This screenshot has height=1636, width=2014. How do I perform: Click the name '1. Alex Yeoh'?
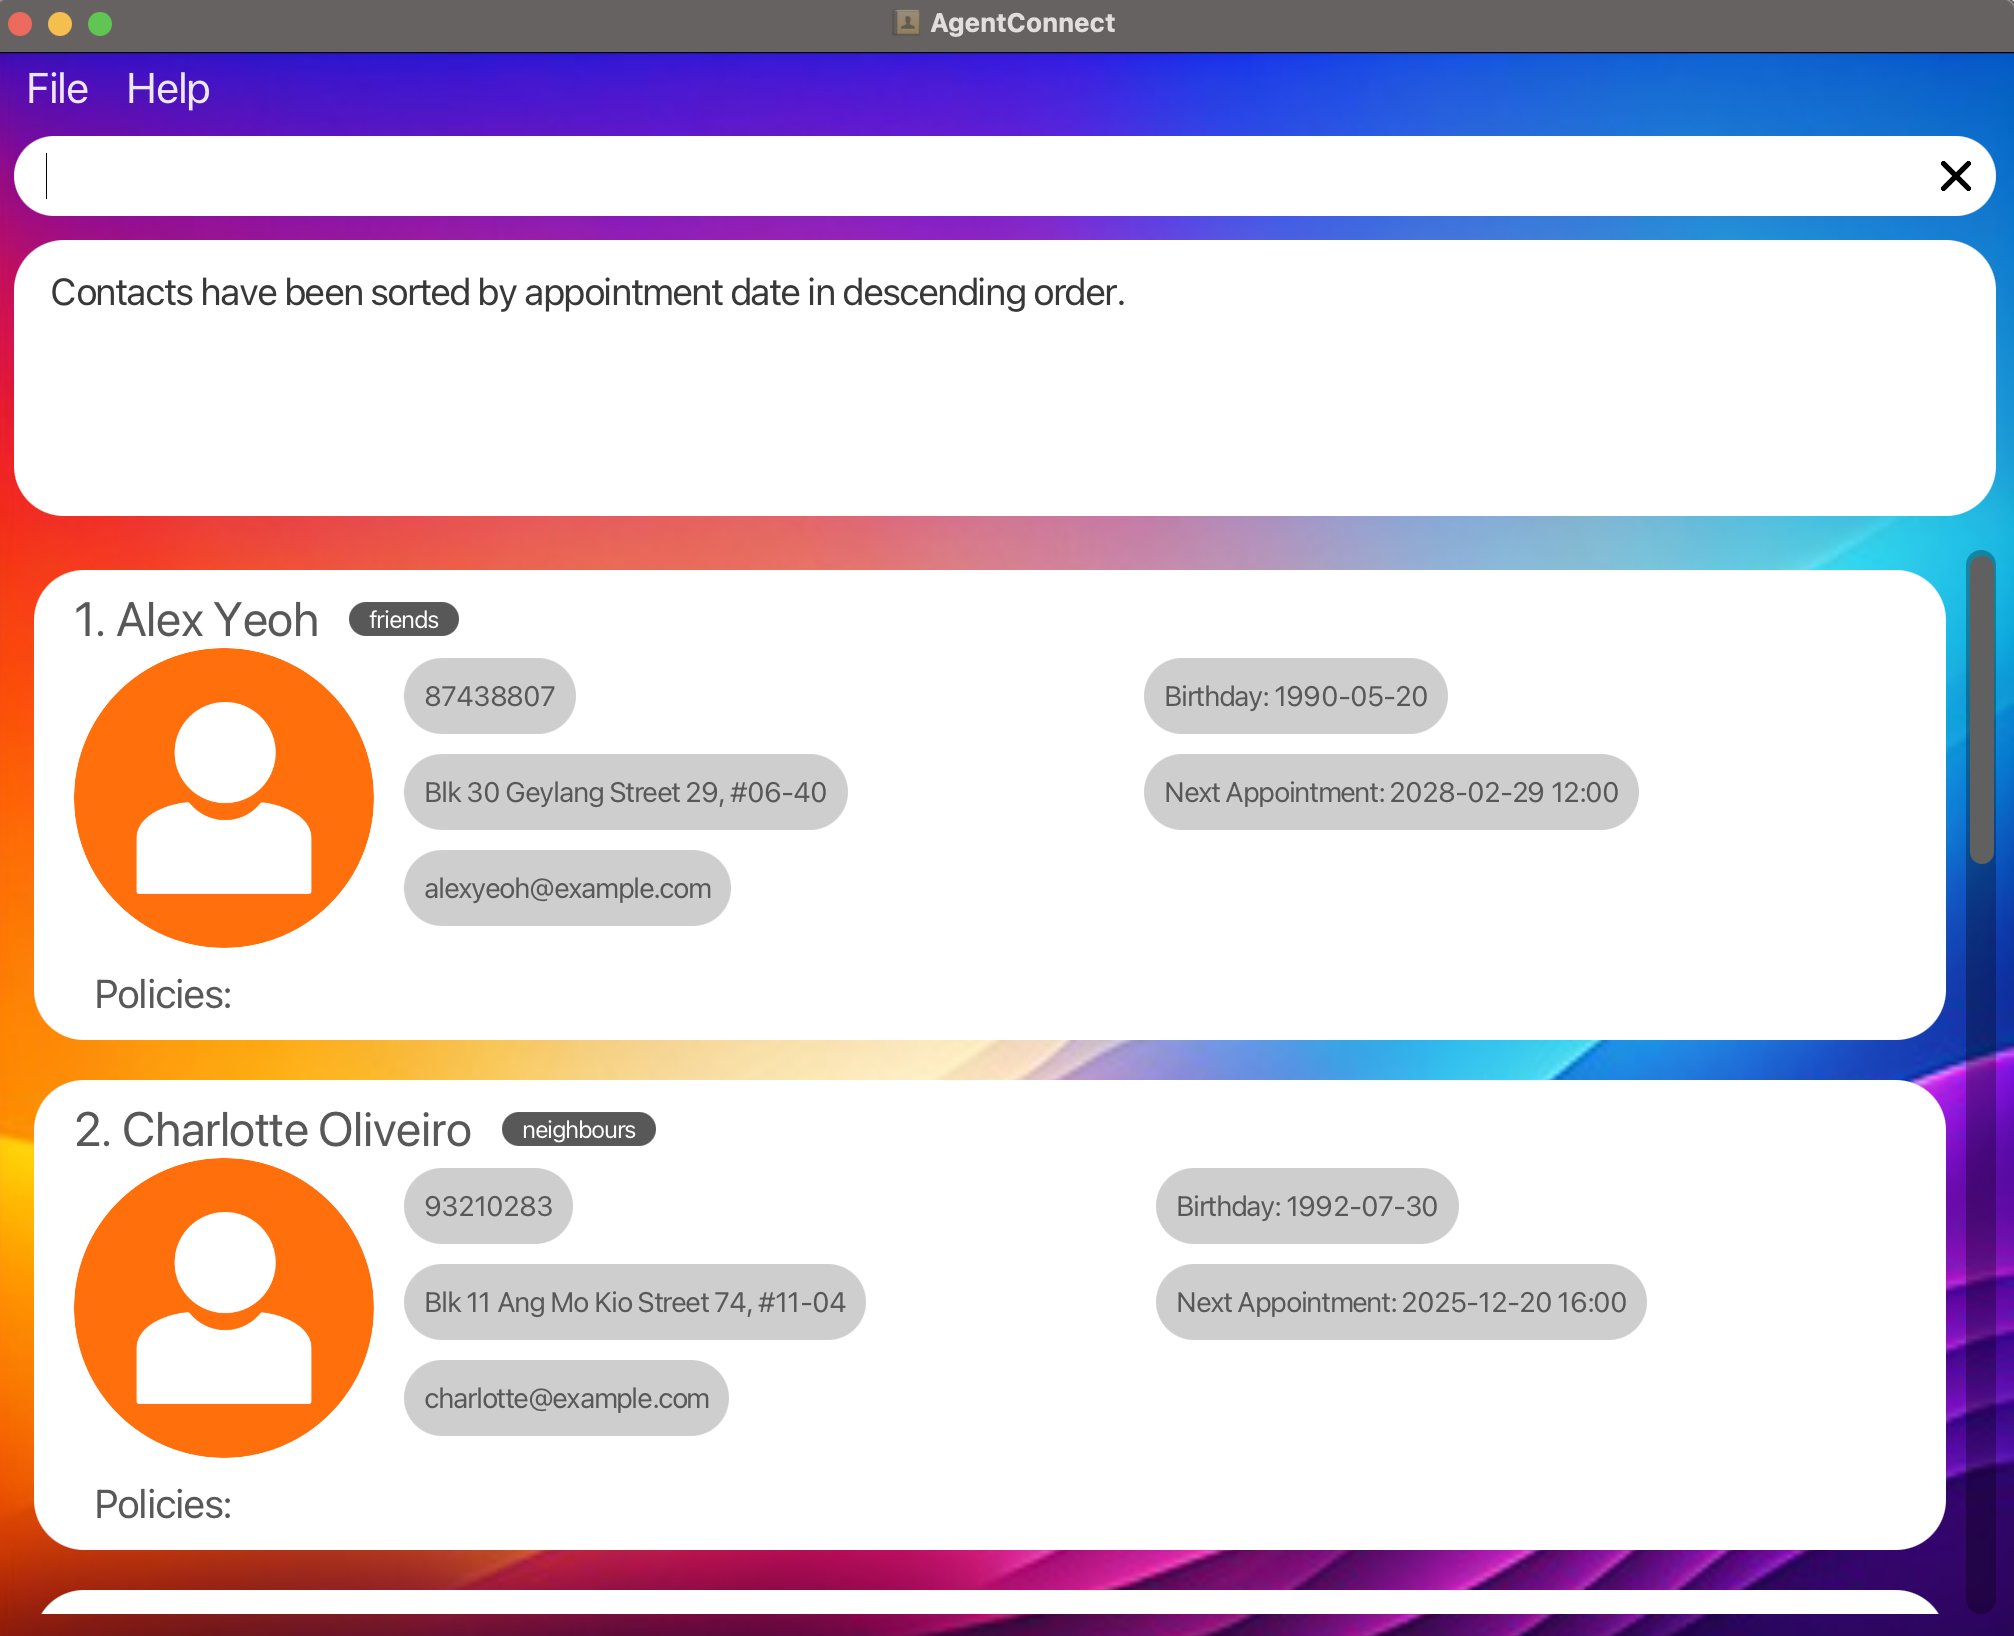tap(197, 619)
